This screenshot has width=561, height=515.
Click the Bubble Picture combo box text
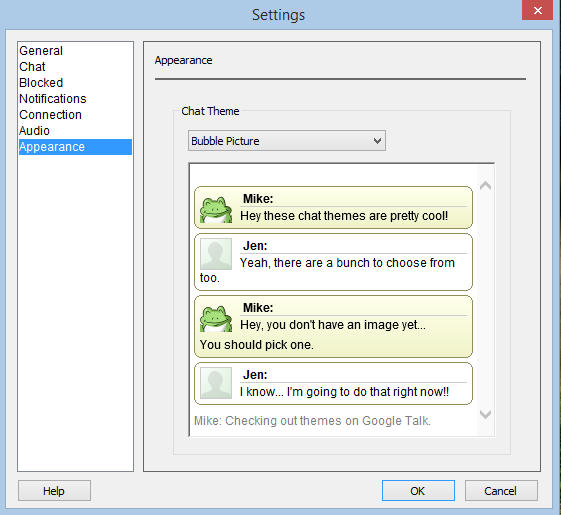[x=225, y=141]
